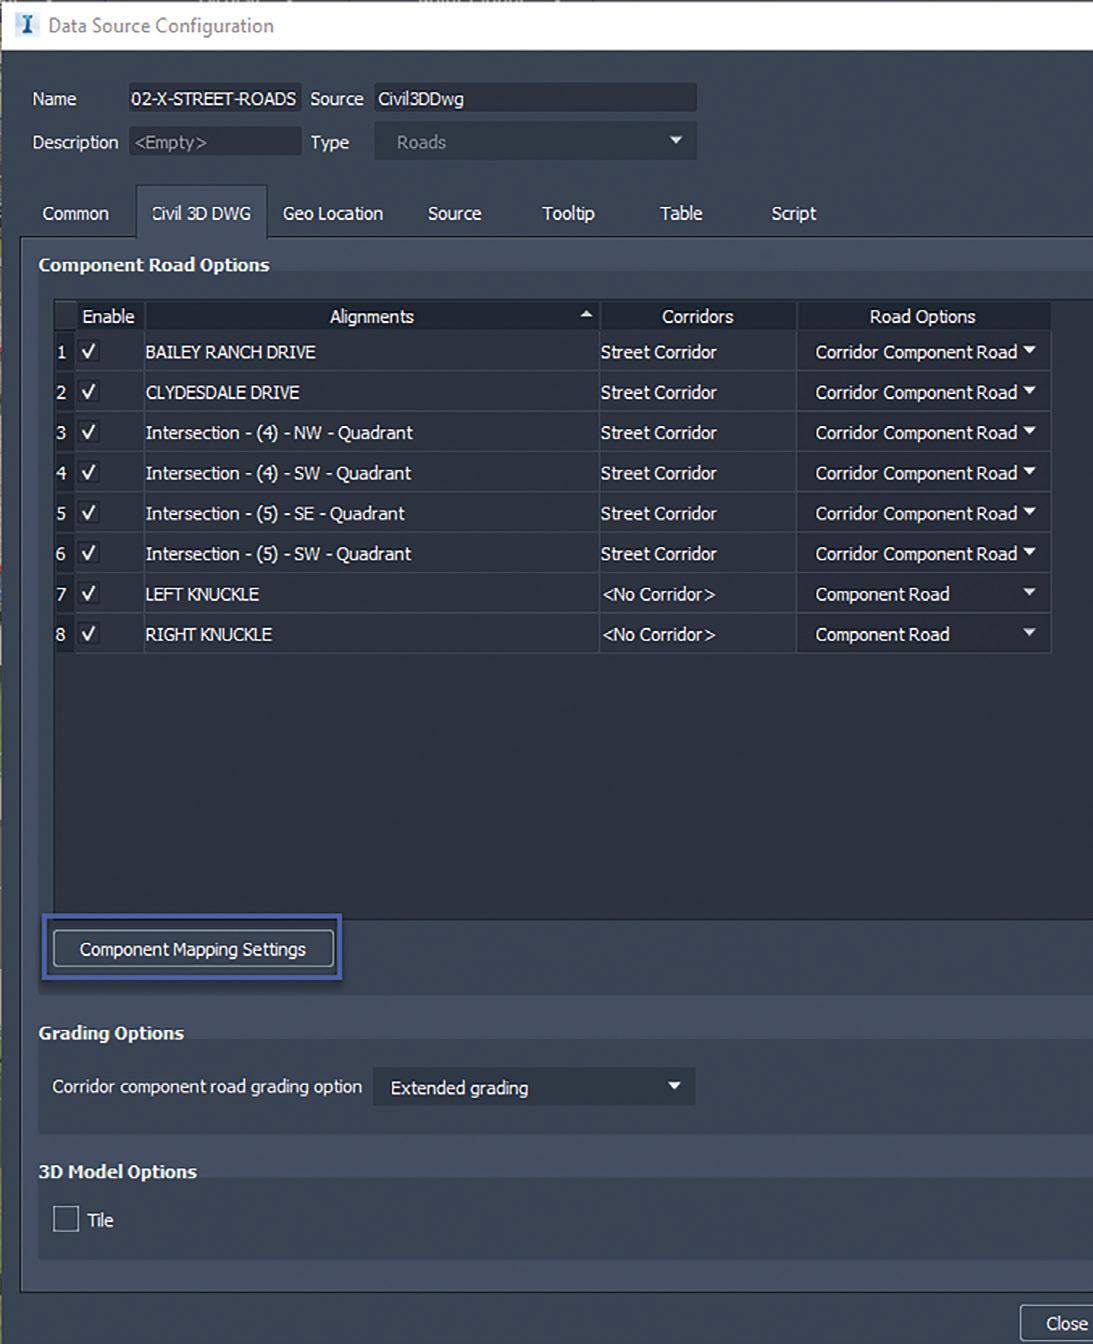Open Road Options dropdown for Intersection (4) SW

924,473
